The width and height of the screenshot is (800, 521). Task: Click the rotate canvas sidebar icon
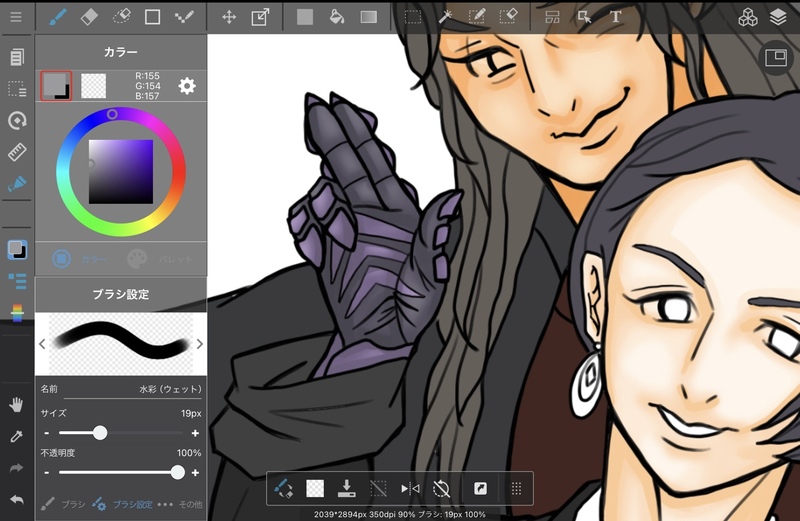[17, 120]
